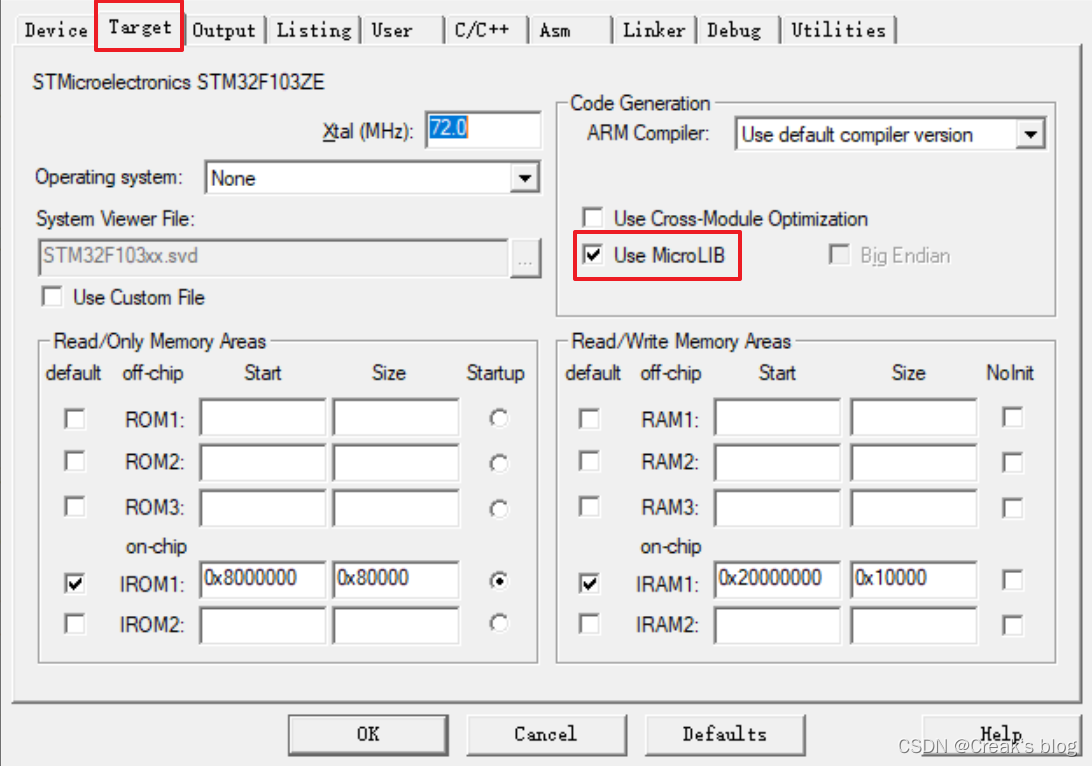This screenshot has height=766, width=1092.
Task: Switch to the Device tab
Action: click(56, 30)
